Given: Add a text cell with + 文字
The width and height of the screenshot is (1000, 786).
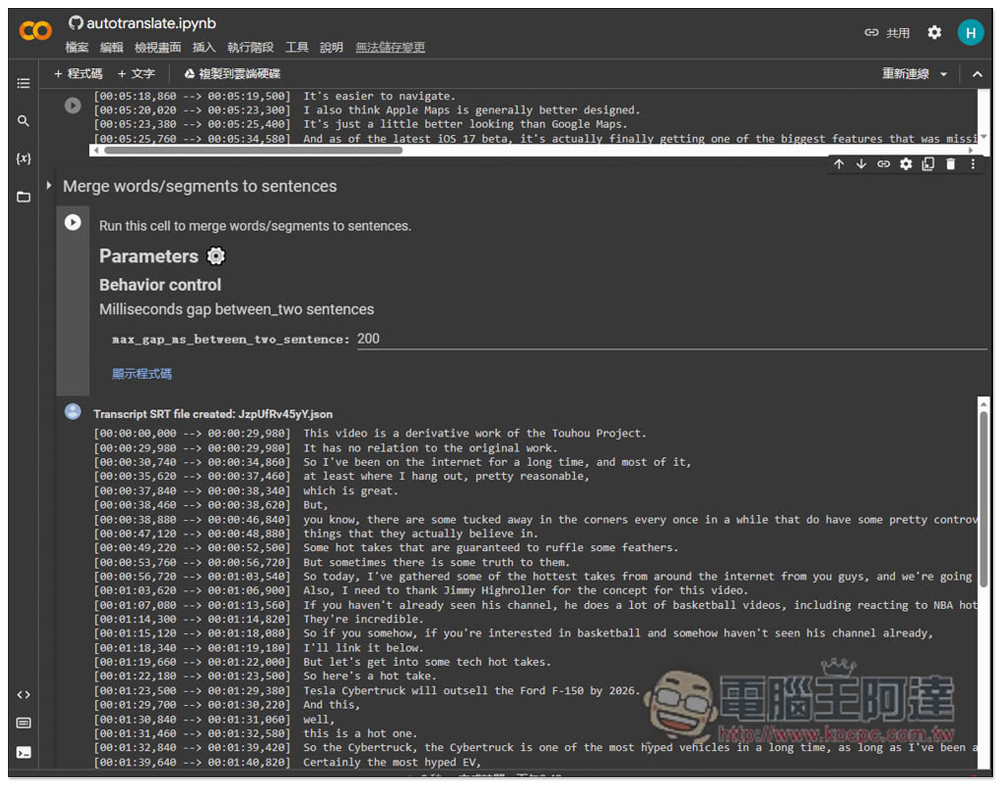Looking at the screenshot, I should (136, 74).
